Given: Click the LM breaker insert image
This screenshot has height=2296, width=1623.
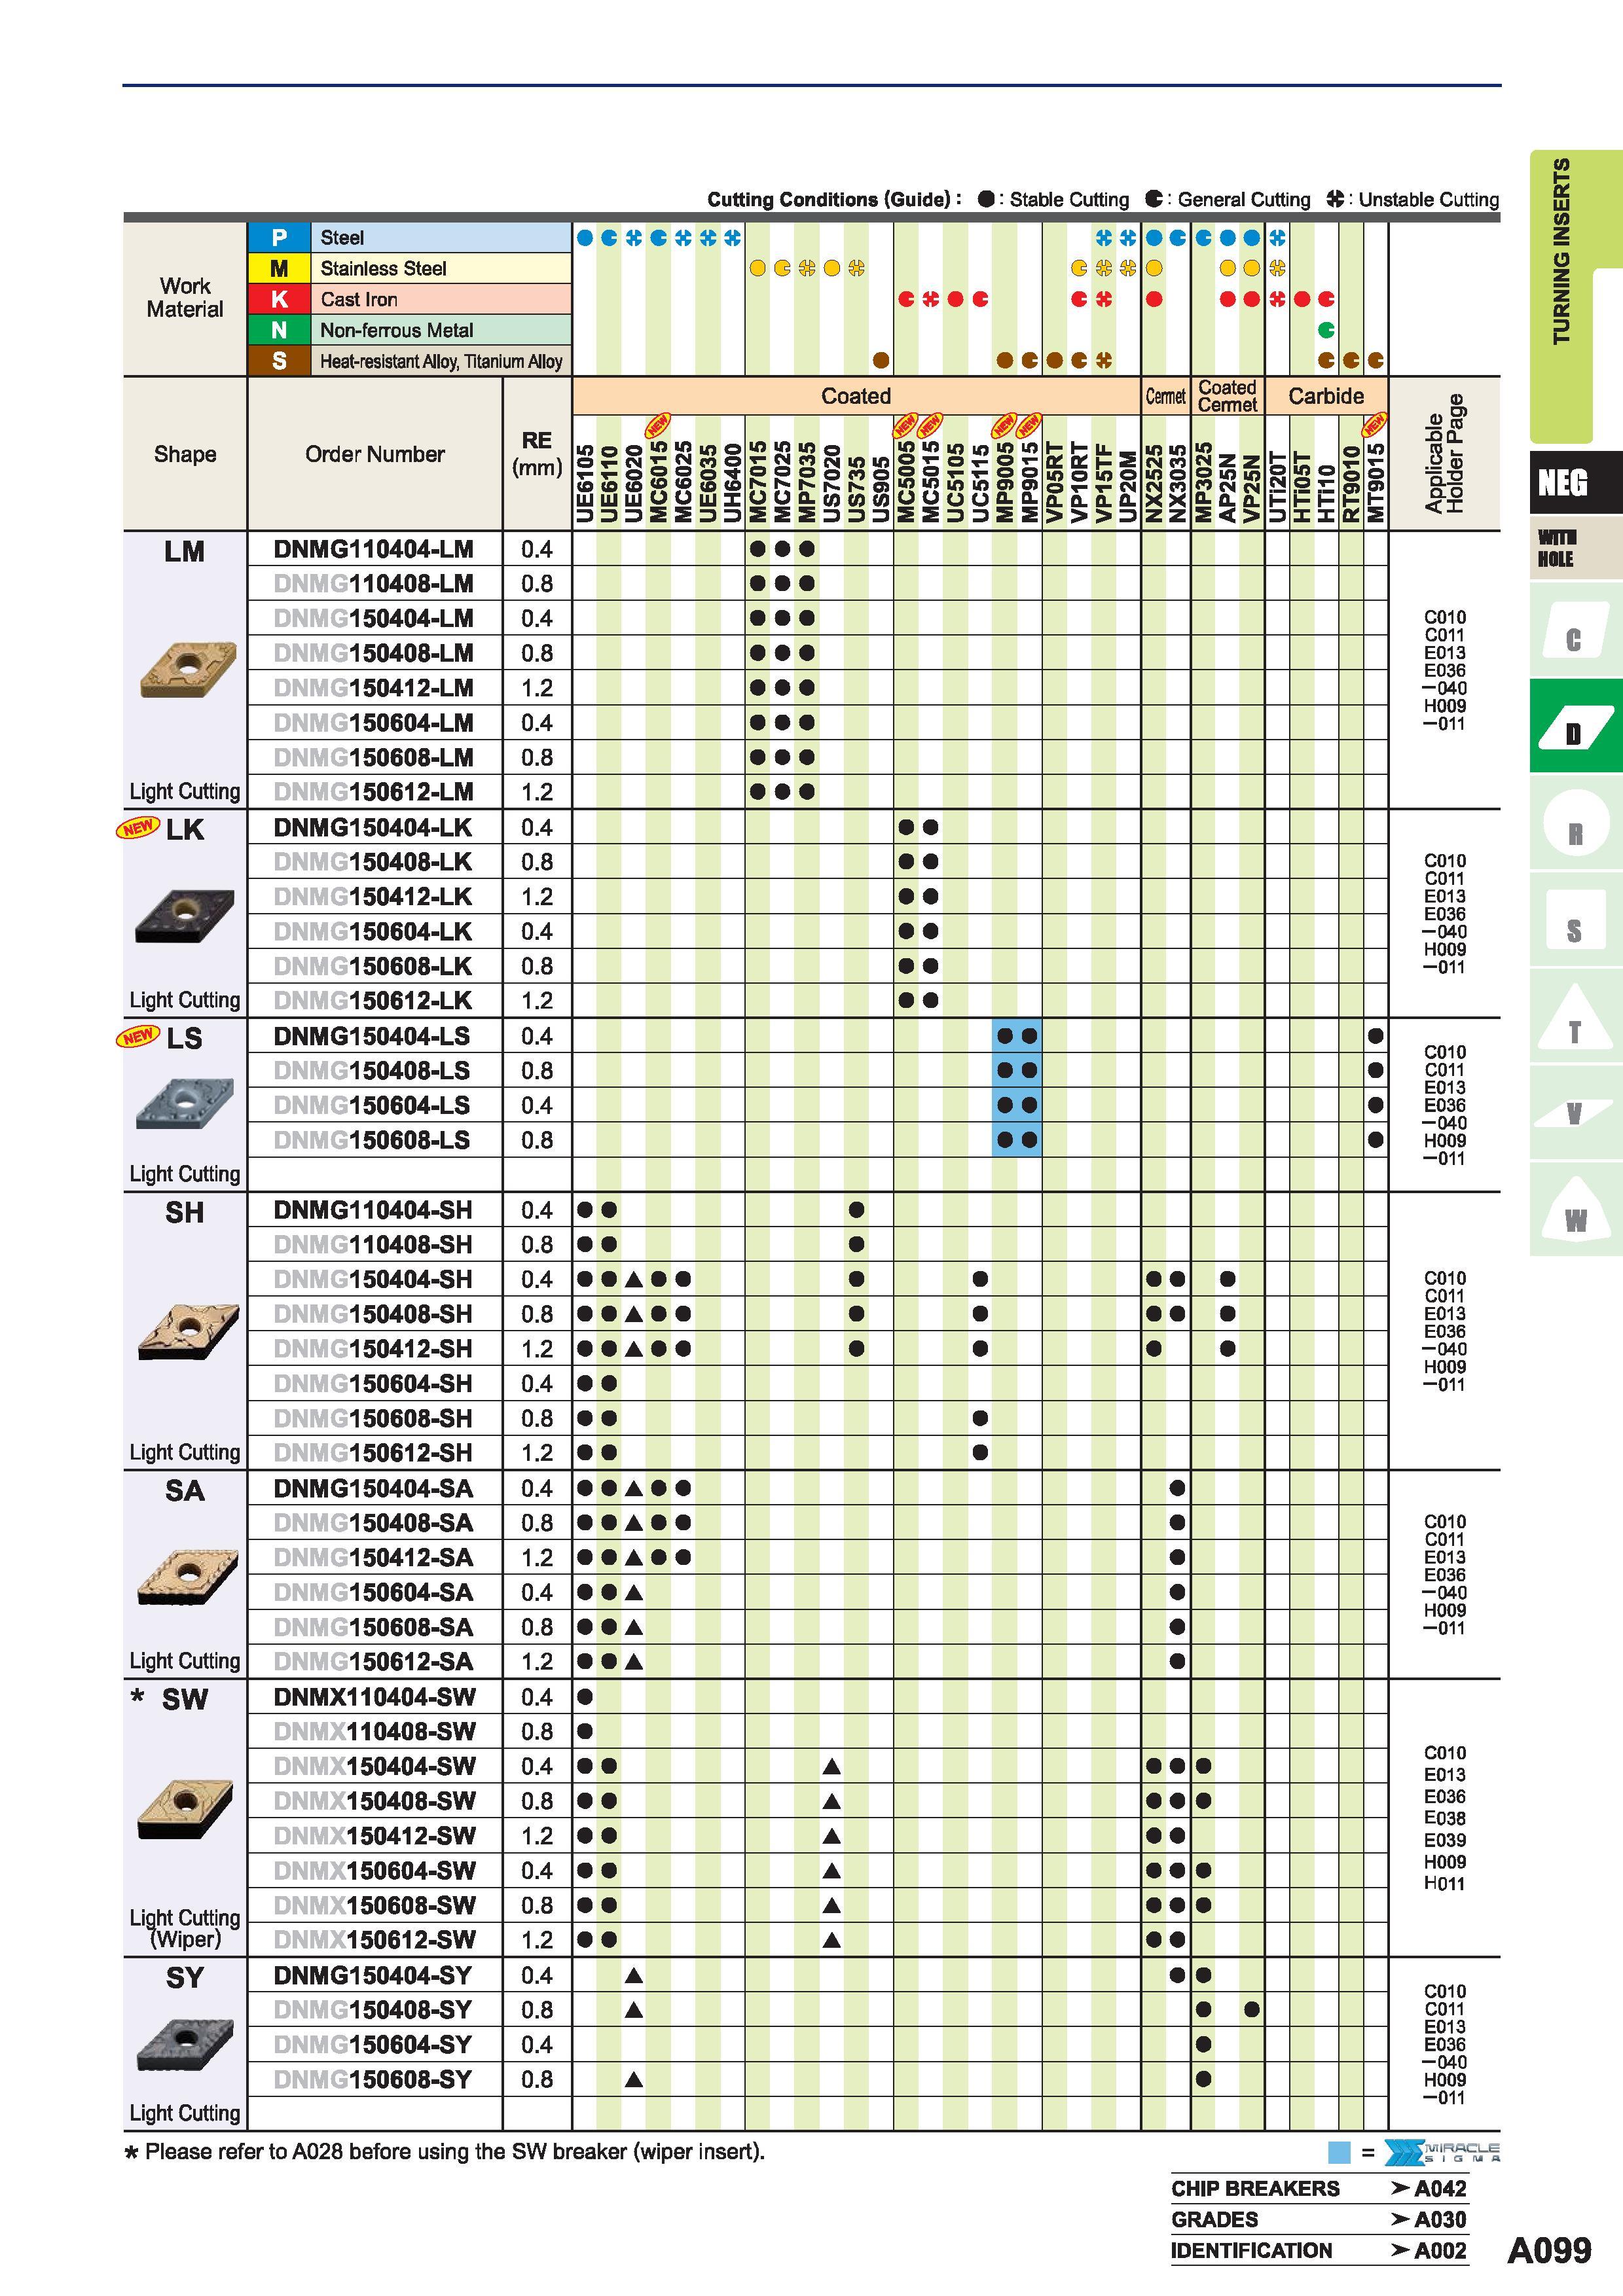Looking at the screenshot, I should pyautogui.click(x=188, y=668).
